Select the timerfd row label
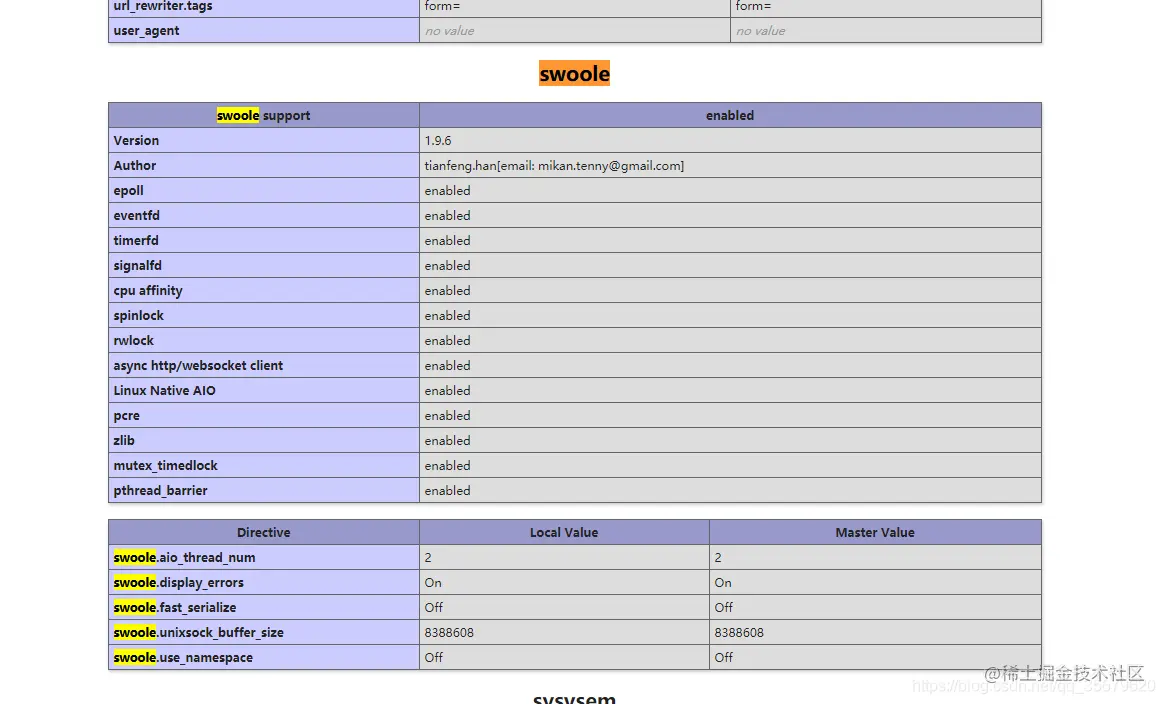 coord(136,241)
